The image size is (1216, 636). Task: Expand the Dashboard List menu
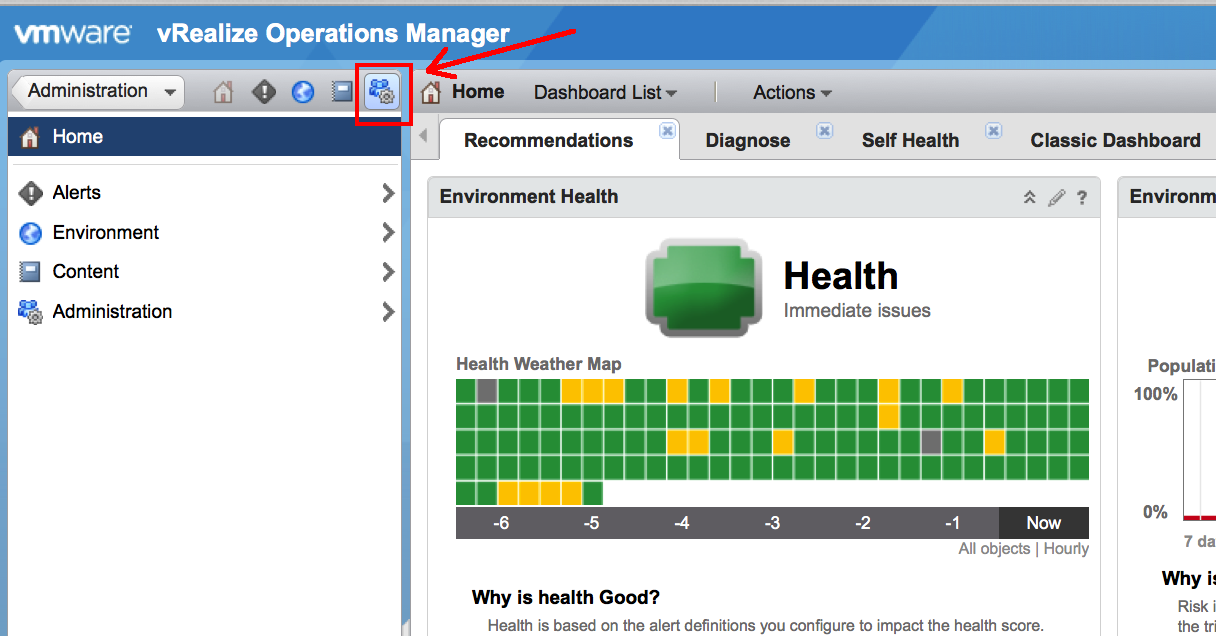(605, 93)
